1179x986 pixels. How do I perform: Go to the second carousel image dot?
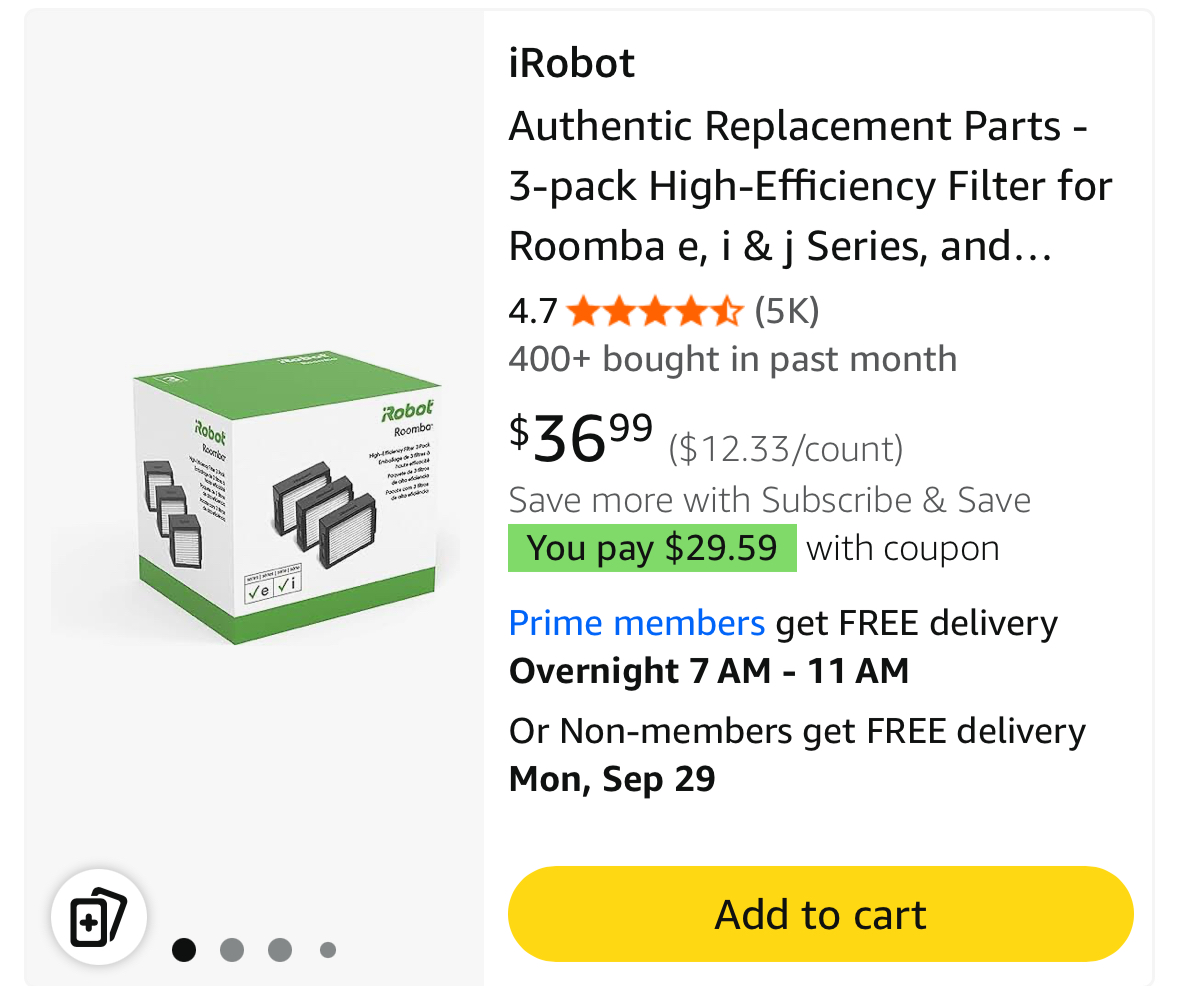tap(232, 949)
